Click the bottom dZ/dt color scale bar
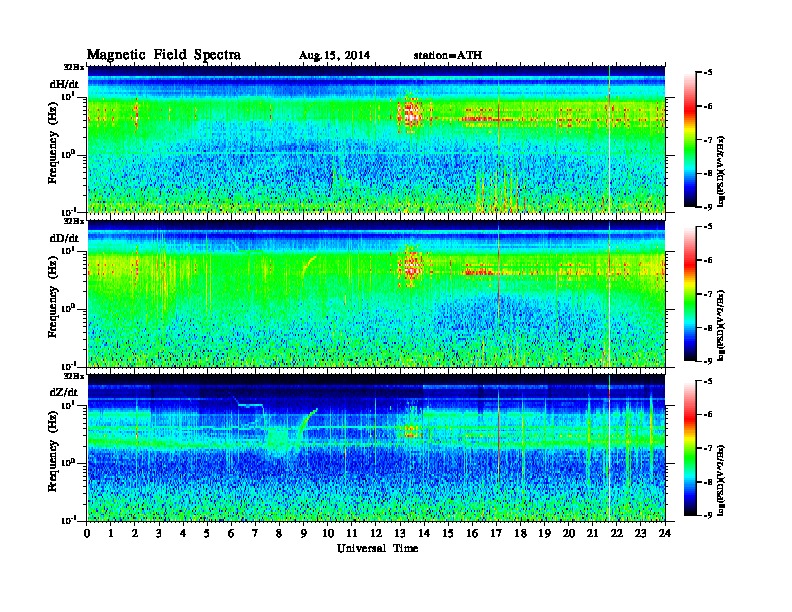 (690, 448)
